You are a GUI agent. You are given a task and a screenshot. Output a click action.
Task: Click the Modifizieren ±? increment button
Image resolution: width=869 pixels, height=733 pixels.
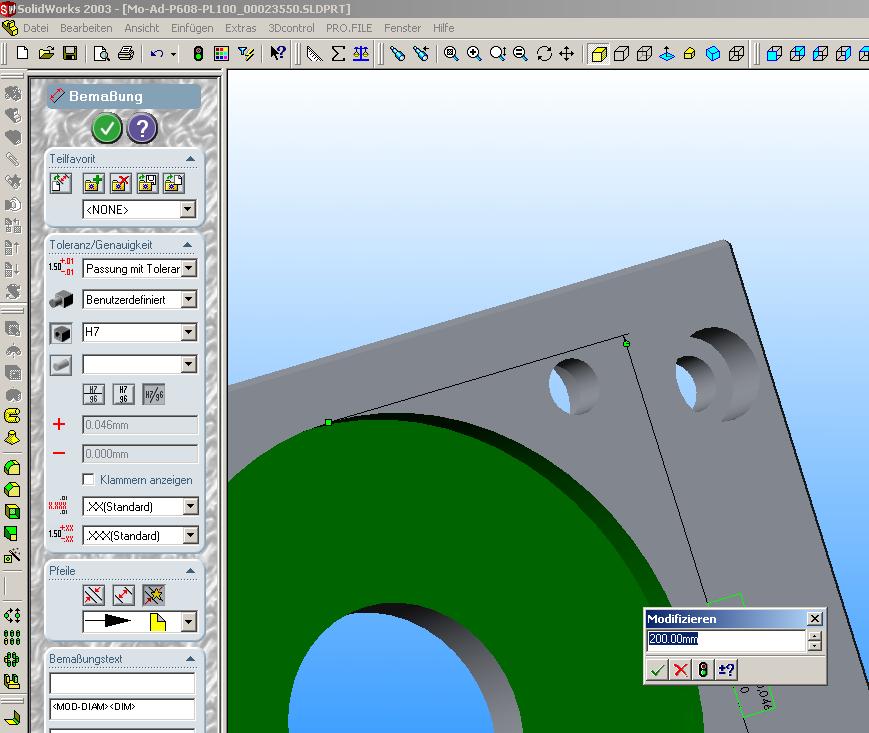point(726,670)
